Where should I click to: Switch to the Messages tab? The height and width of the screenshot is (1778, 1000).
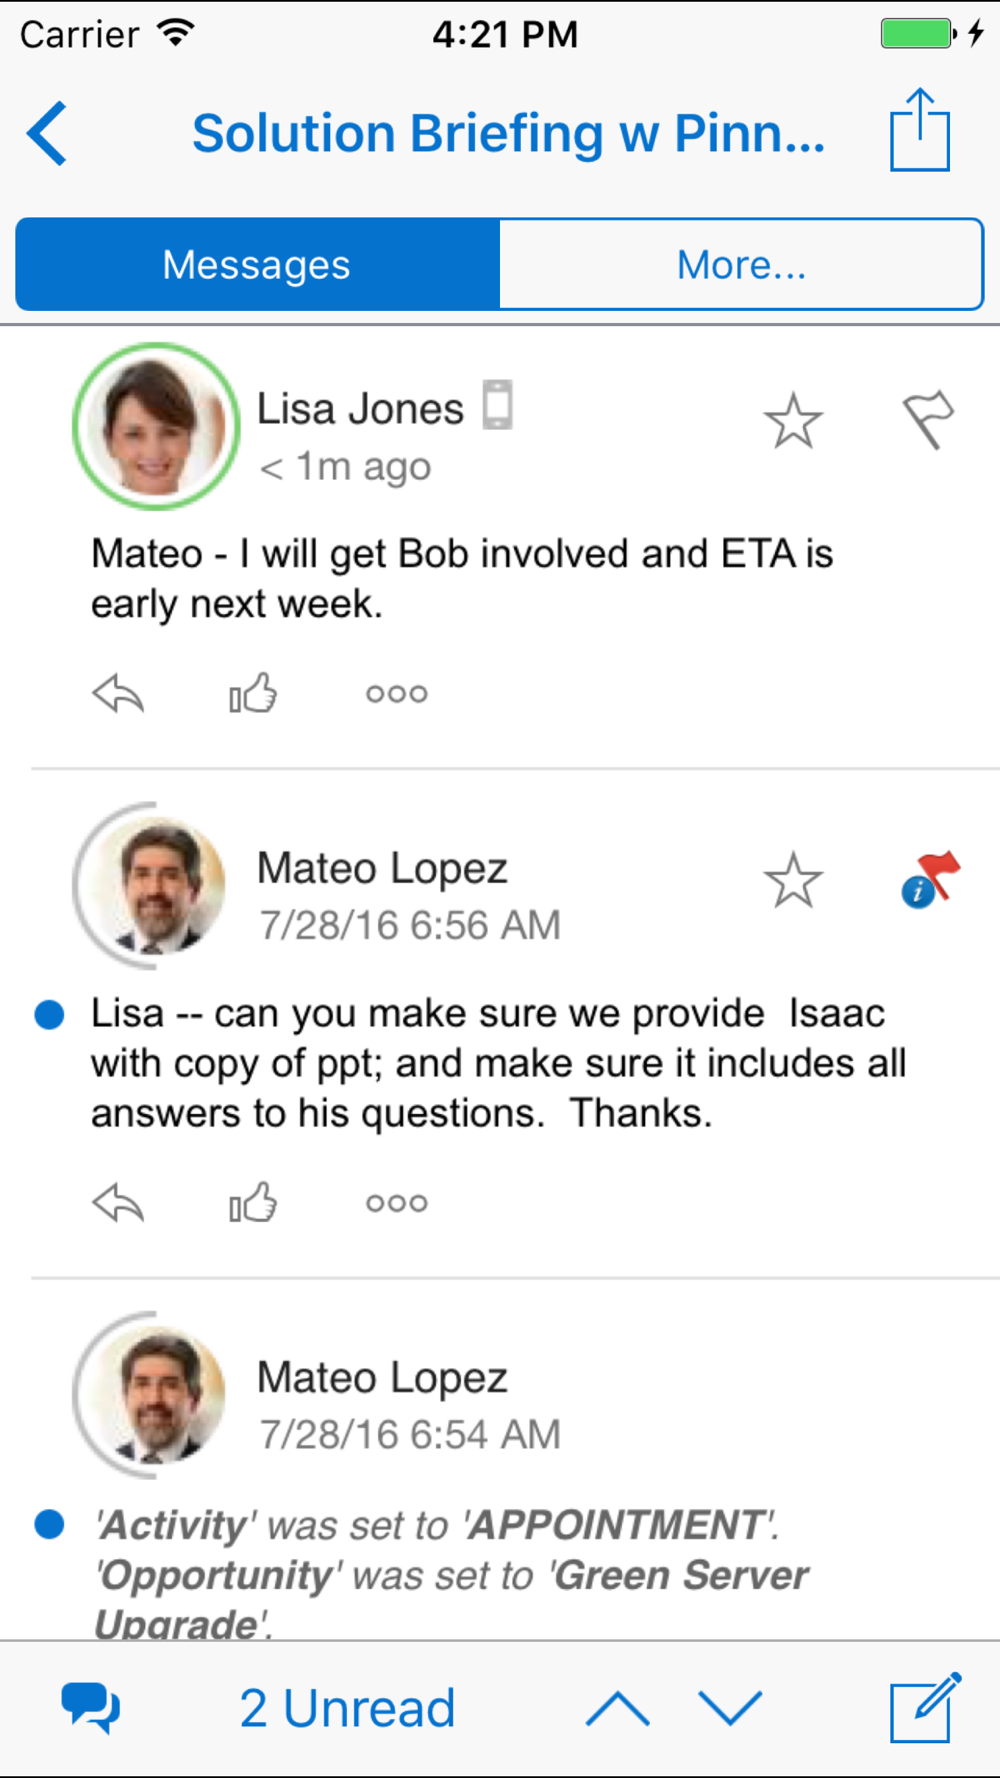coord(257,264)
